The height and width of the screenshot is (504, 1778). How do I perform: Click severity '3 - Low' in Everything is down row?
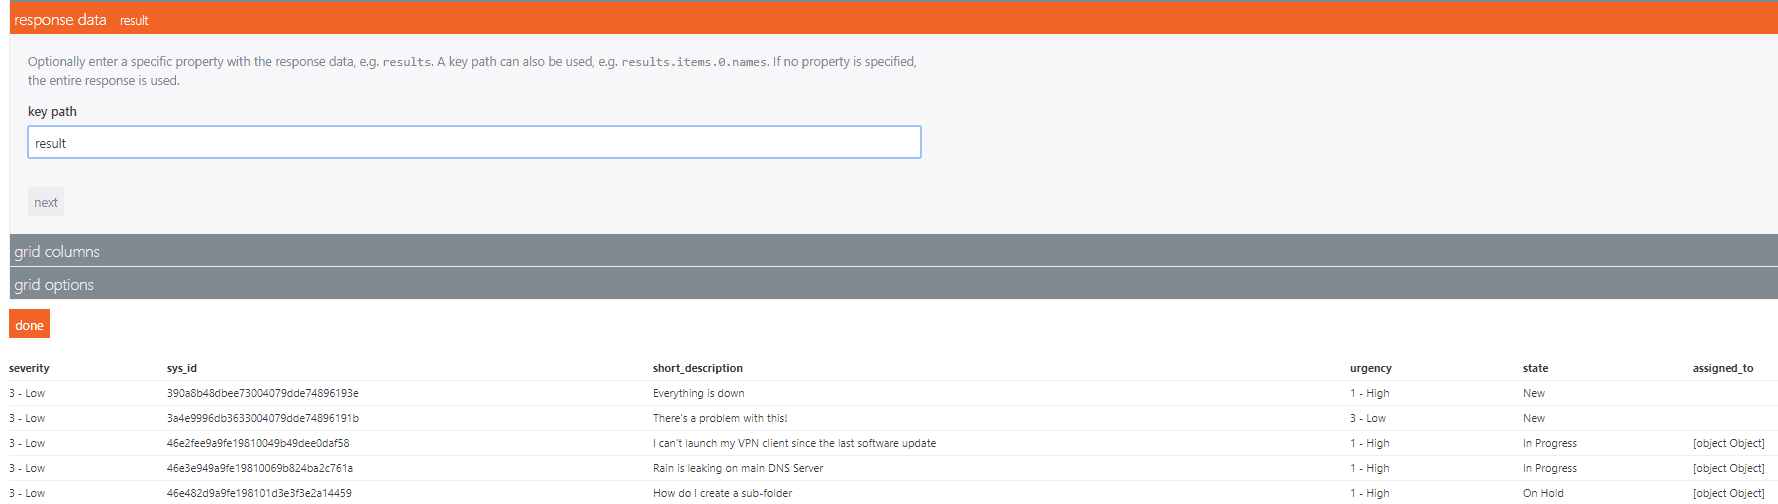tap(27, 393)
